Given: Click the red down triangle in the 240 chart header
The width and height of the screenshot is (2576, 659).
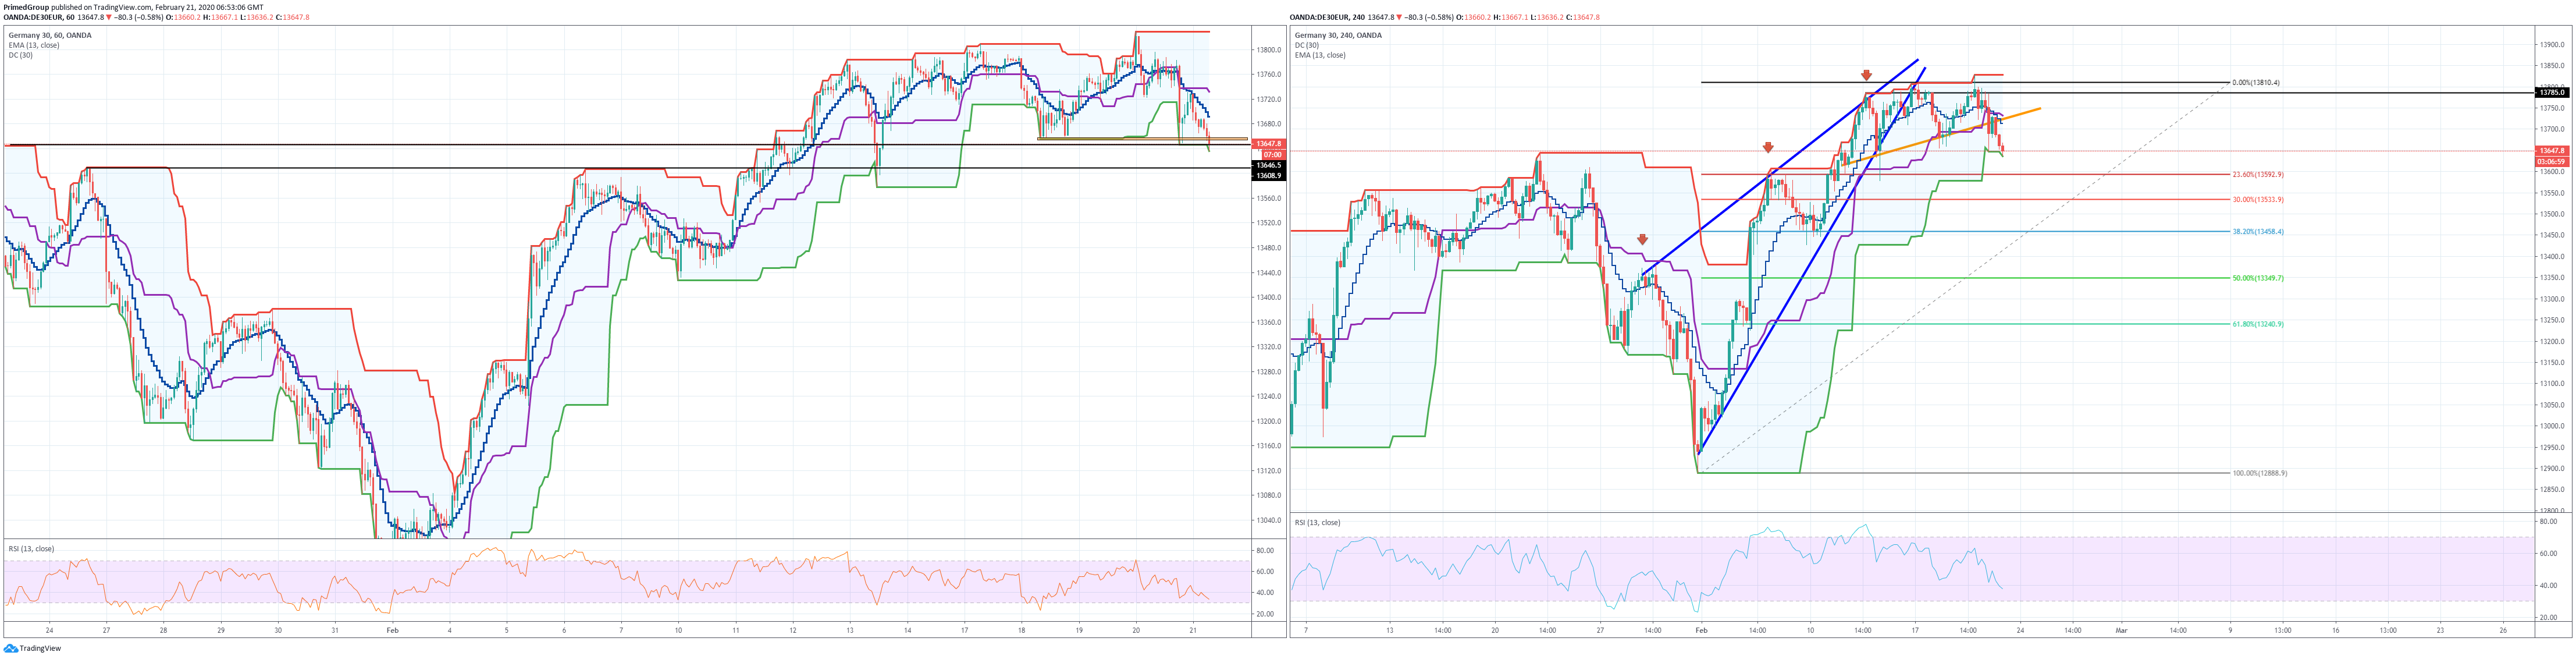Looking at the screenshot, I should [1400, 17].
